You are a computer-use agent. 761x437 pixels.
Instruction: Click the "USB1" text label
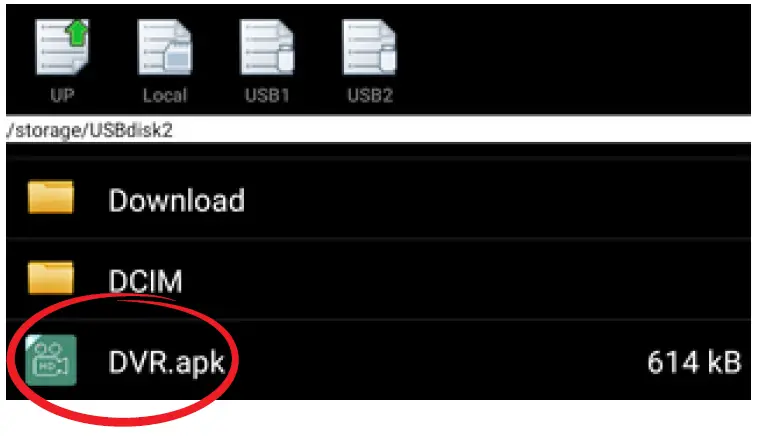pyautogui.click(x=267, y=95)
